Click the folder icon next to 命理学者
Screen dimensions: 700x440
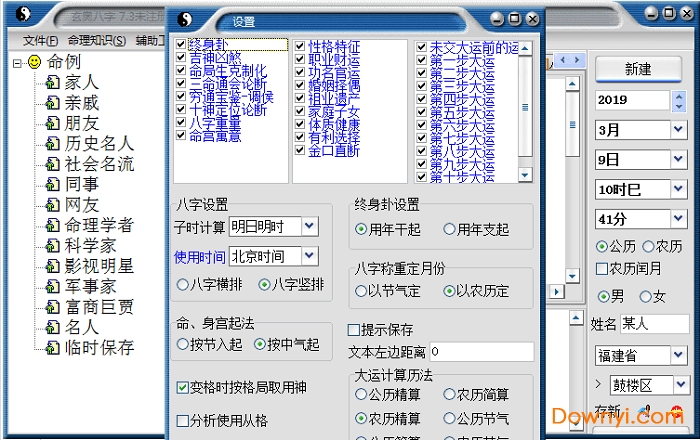53,225
